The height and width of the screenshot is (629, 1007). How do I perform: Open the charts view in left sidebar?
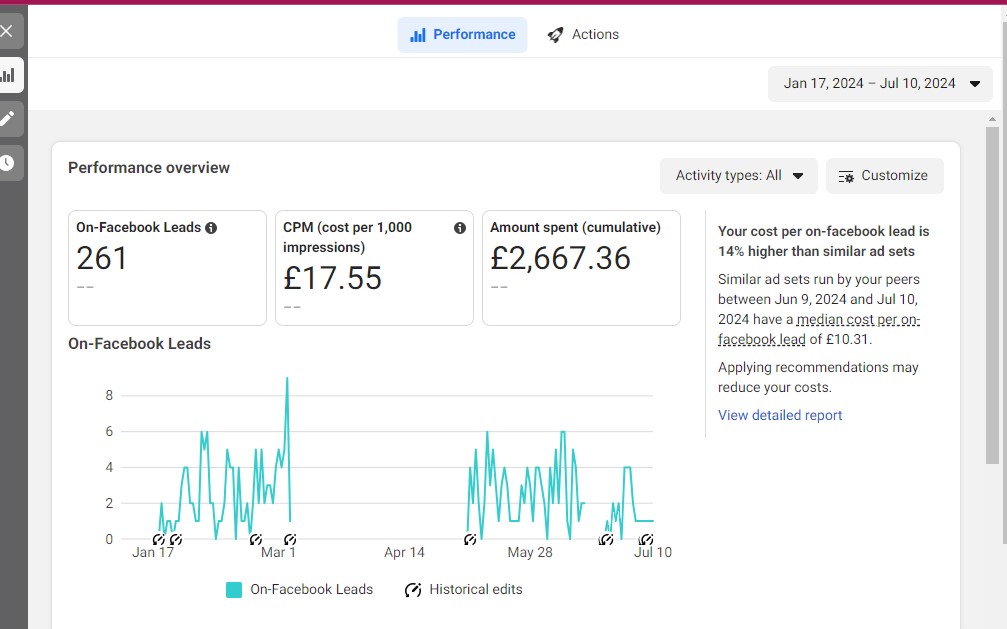(x=8, y=75)
